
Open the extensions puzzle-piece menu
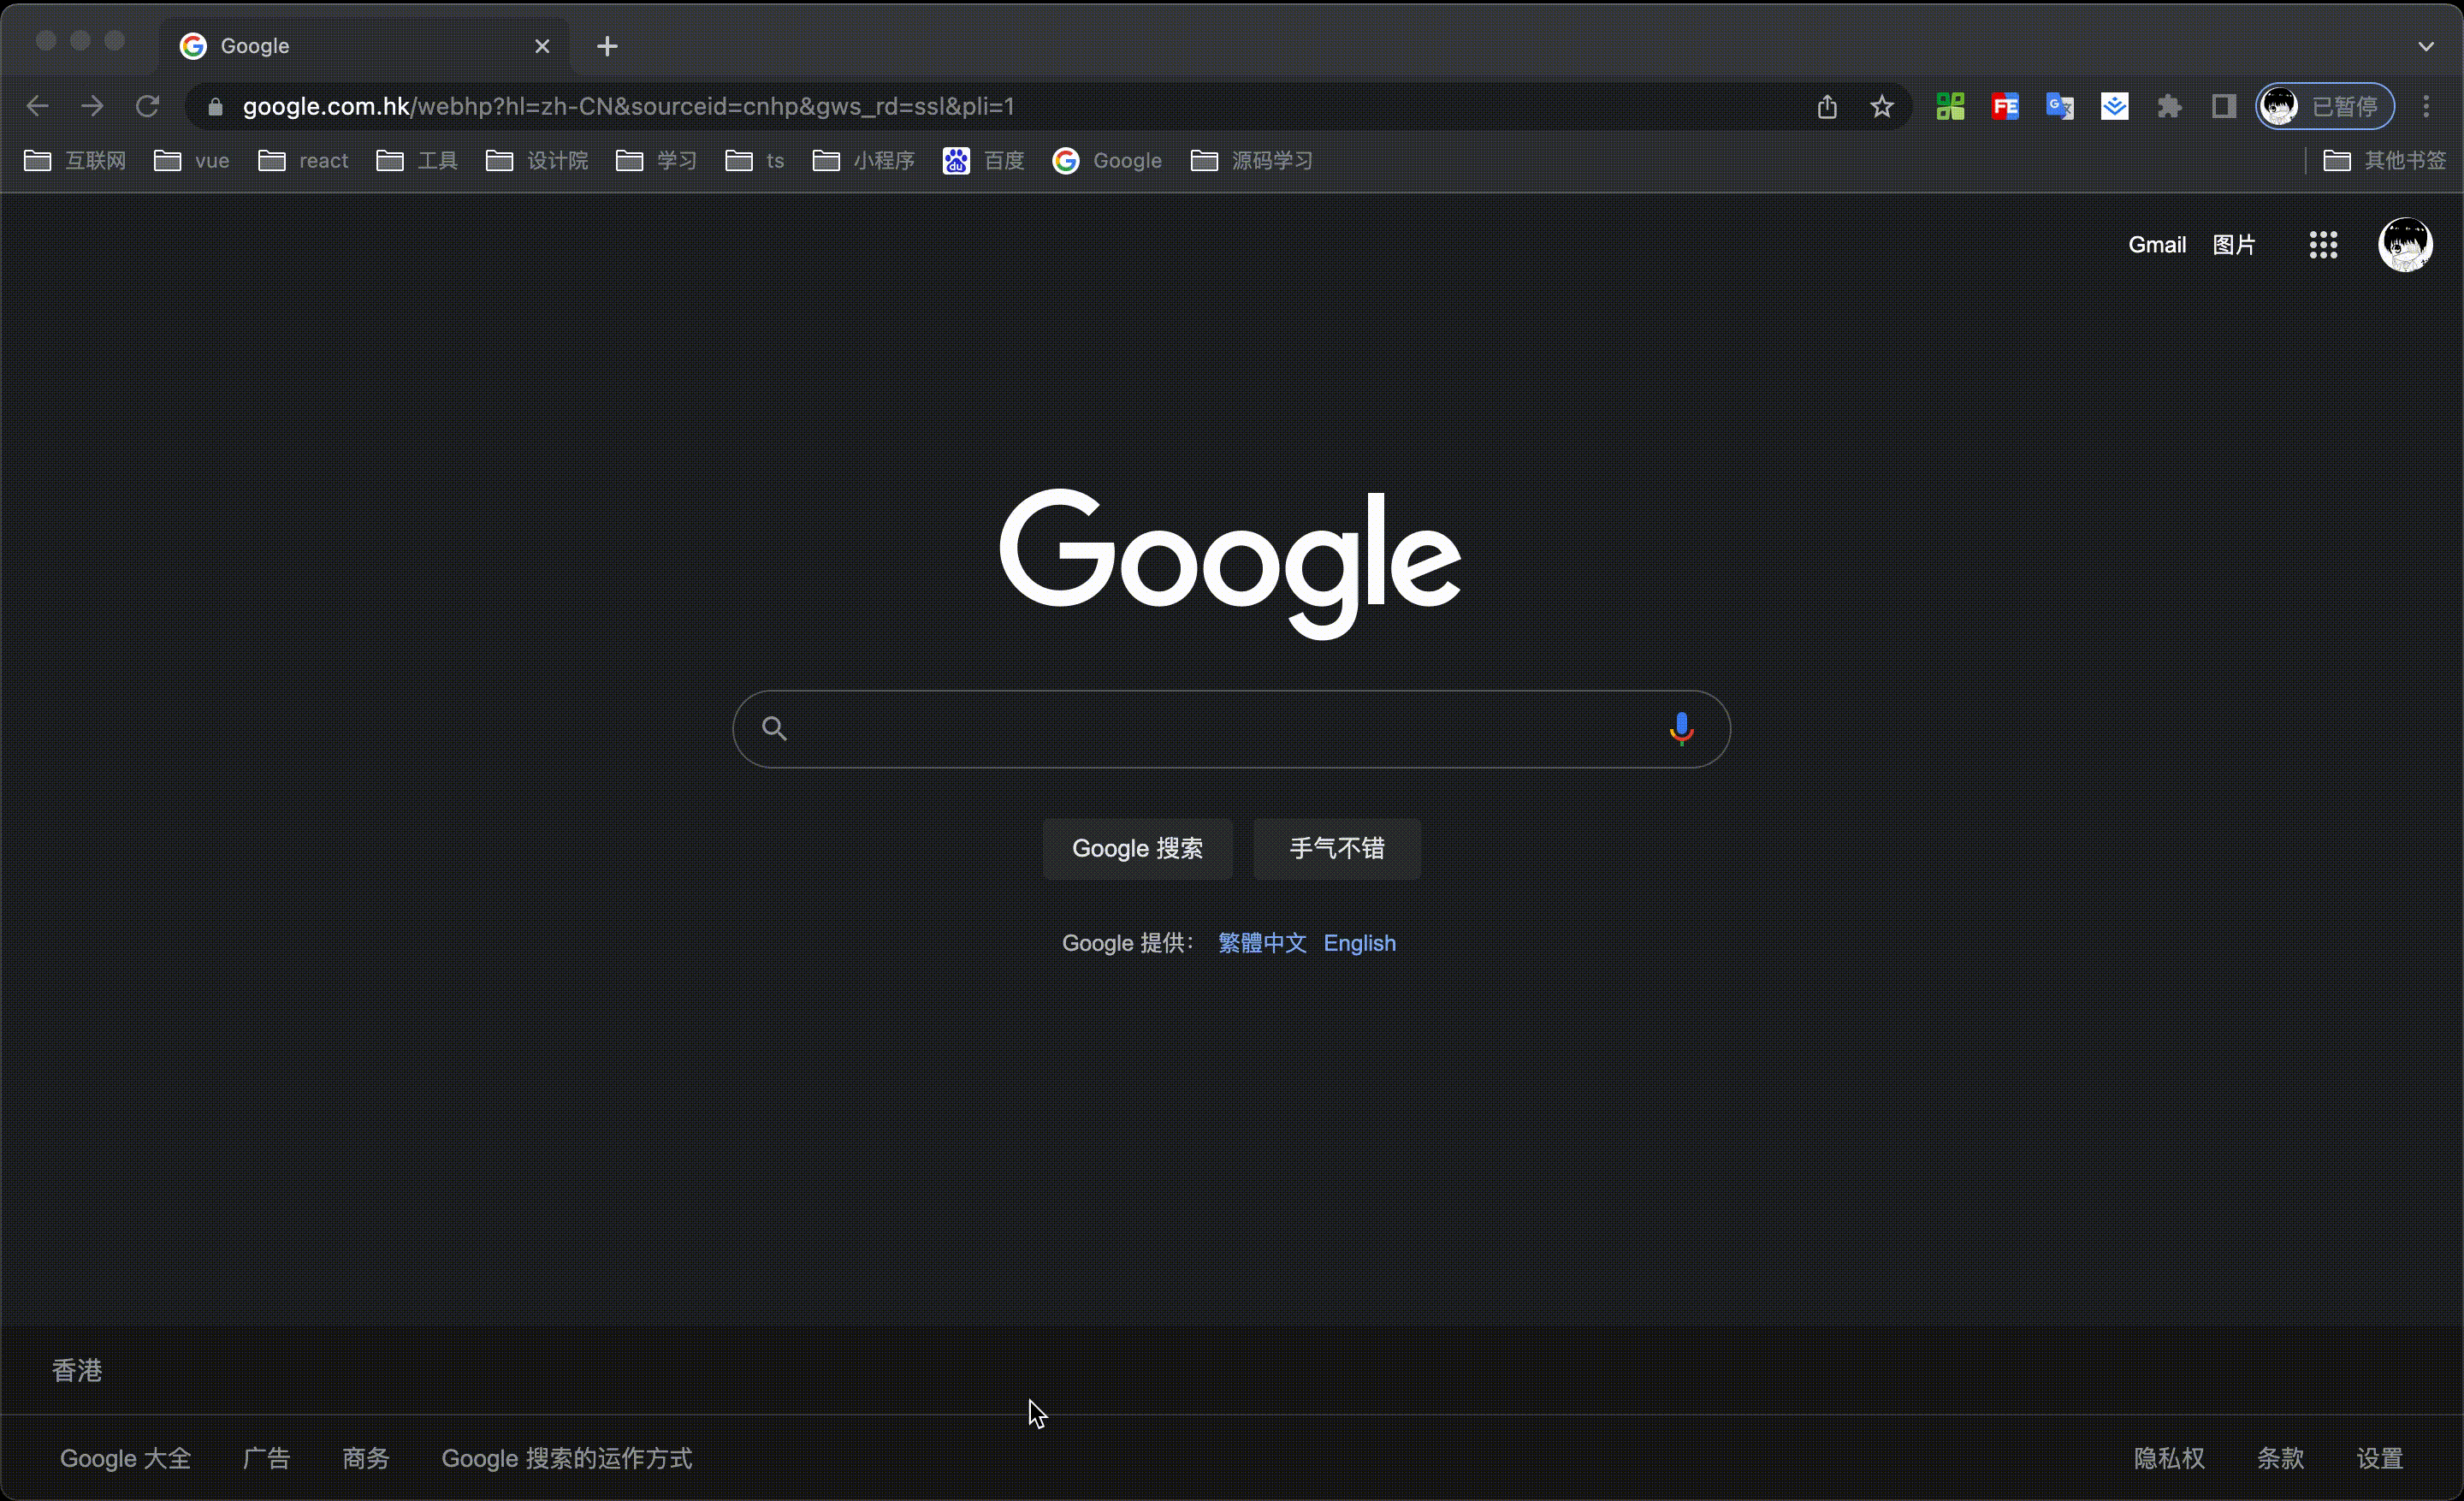[x=2169, y=106]
